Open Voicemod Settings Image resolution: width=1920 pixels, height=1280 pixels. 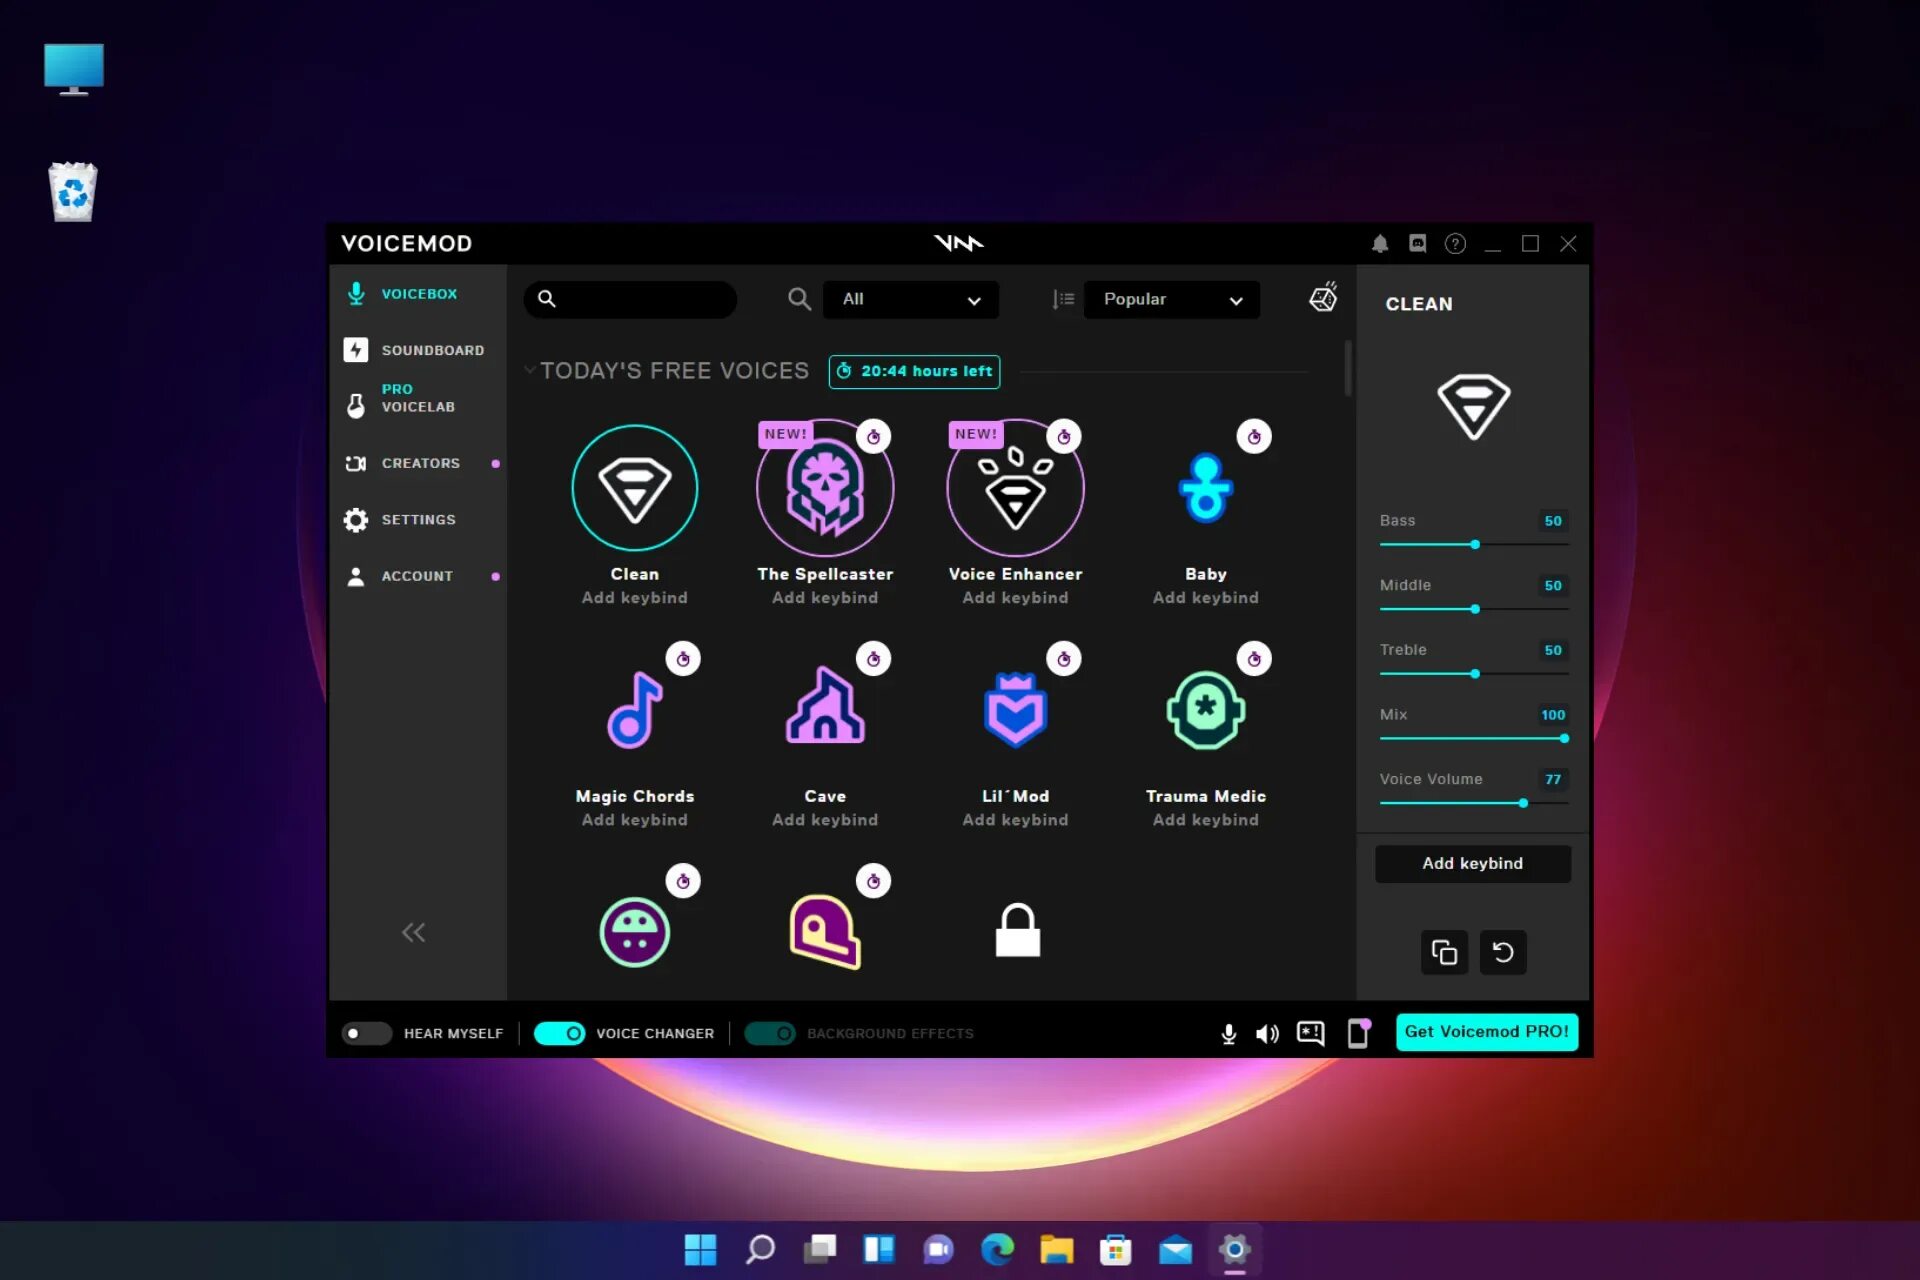(x=417, y=519)
